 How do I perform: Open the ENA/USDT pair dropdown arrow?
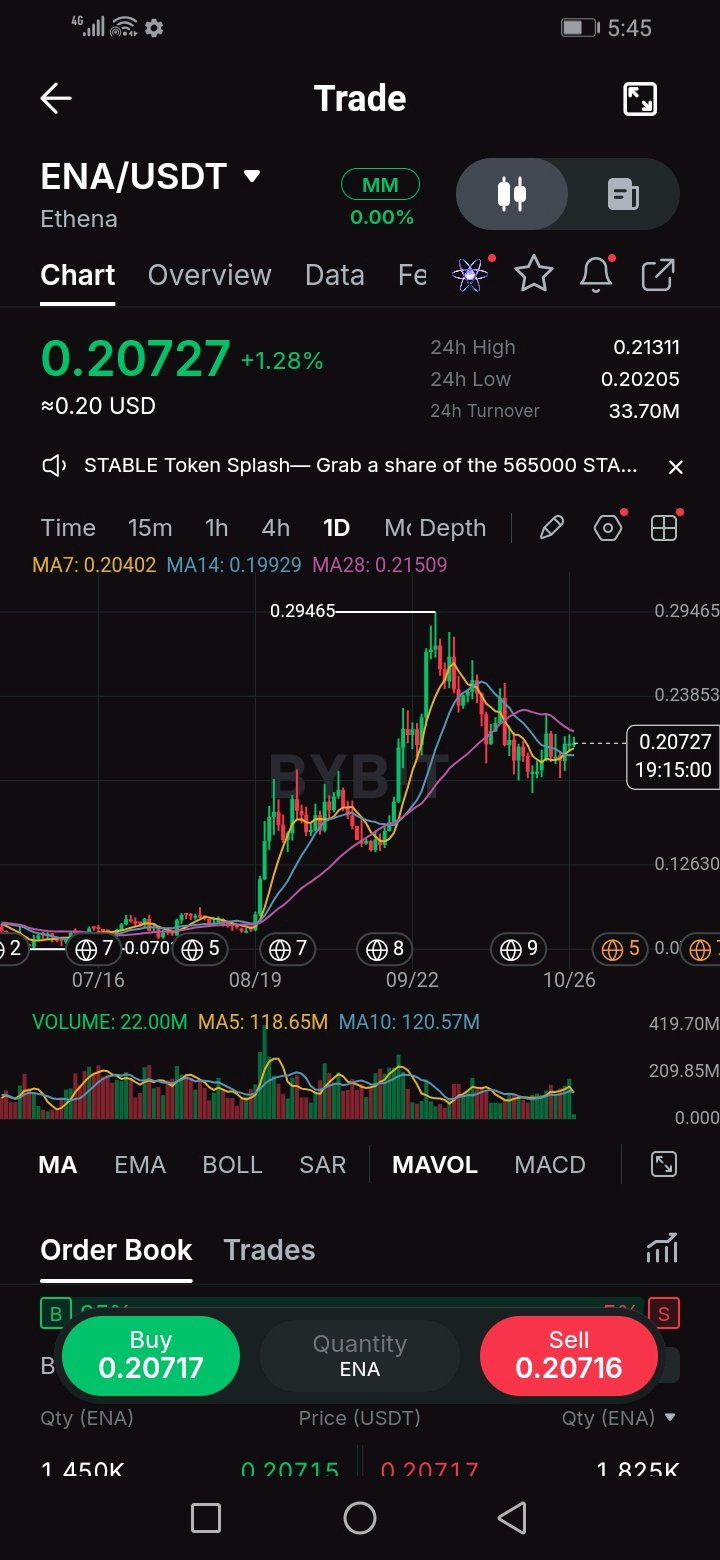tap(252, 177)
